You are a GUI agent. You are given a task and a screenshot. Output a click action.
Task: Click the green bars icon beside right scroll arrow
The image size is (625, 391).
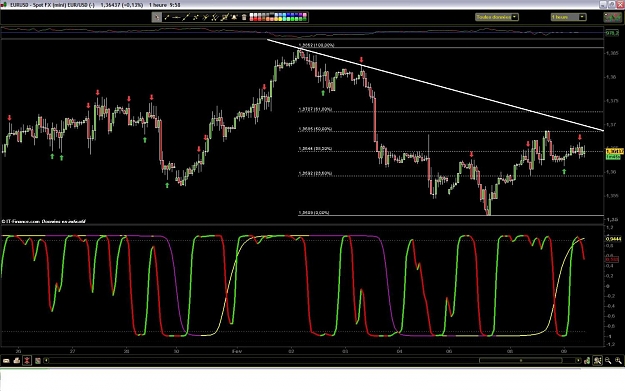tap(587, 361)
